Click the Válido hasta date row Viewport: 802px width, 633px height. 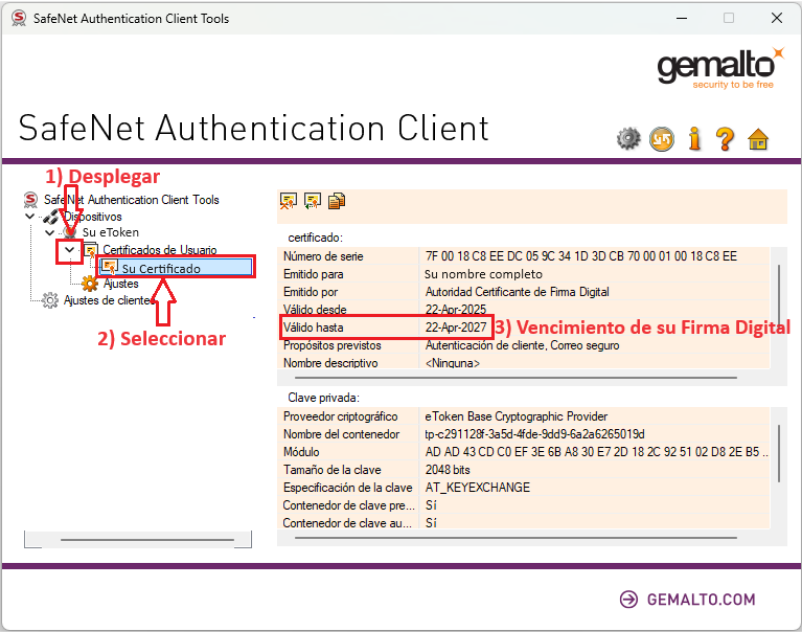point(456,327)
